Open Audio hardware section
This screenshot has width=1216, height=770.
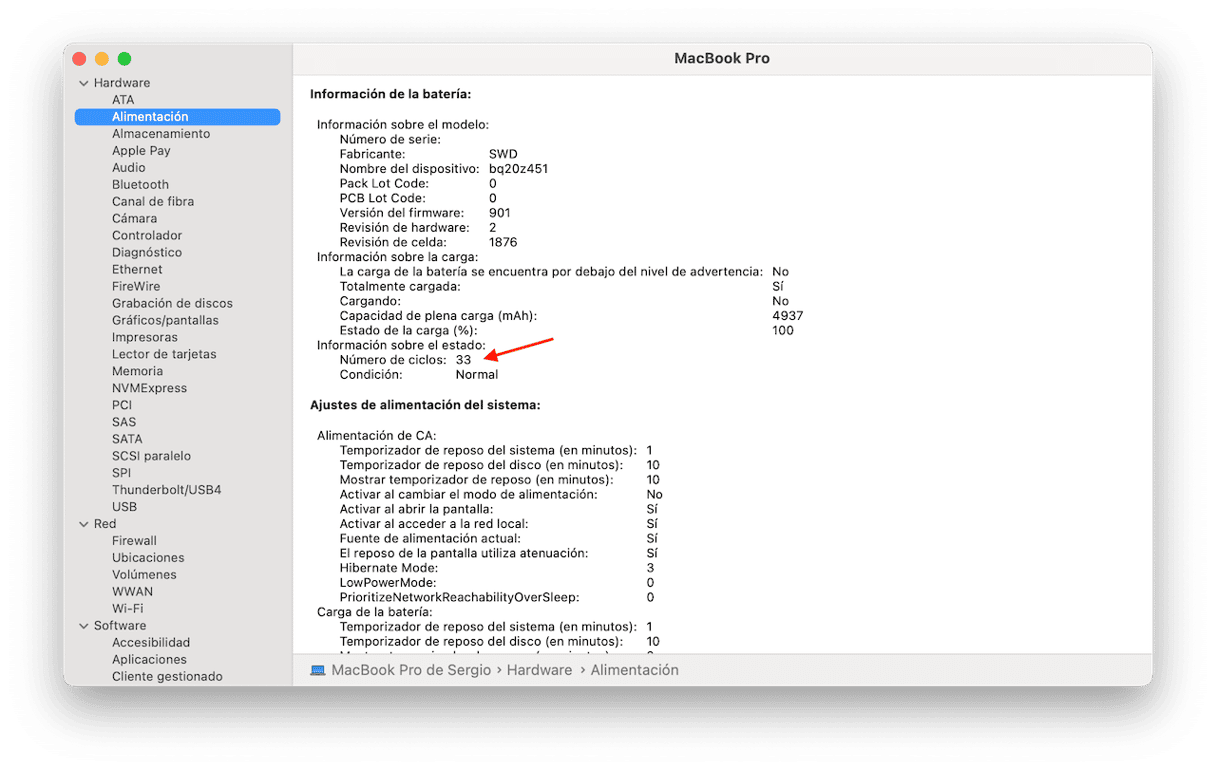tap(128, 168)
